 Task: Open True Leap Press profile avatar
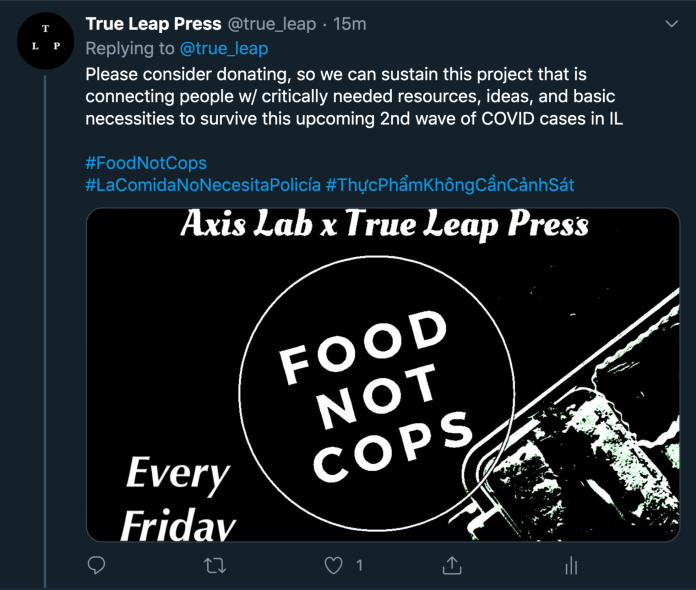(x=46, y=43)
